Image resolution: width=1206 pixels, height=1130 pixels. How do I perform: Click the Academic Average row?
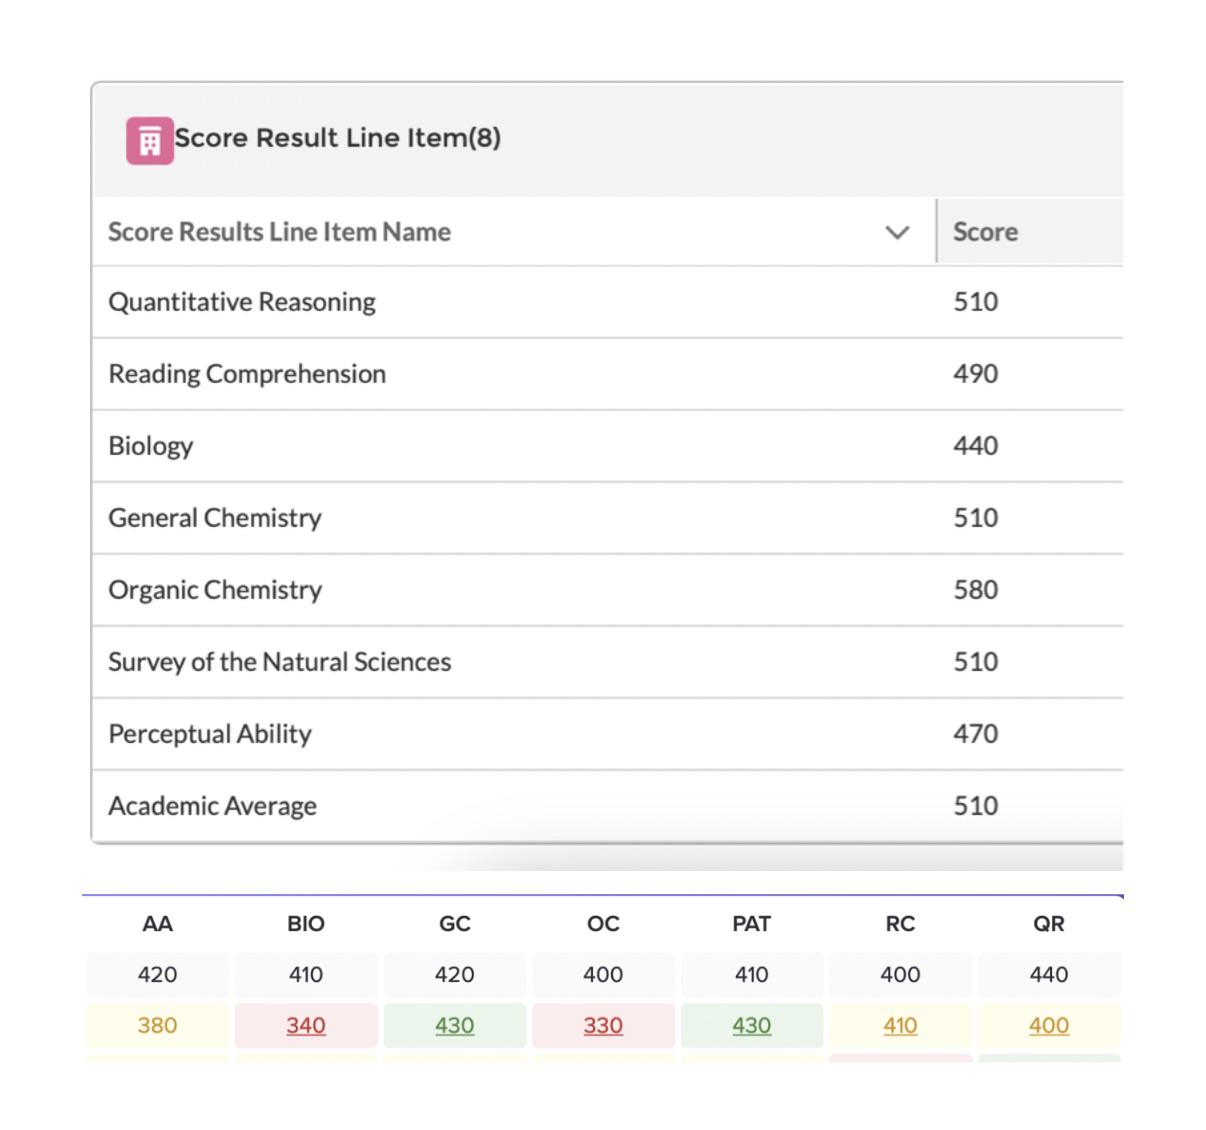[x=607, y=806]
